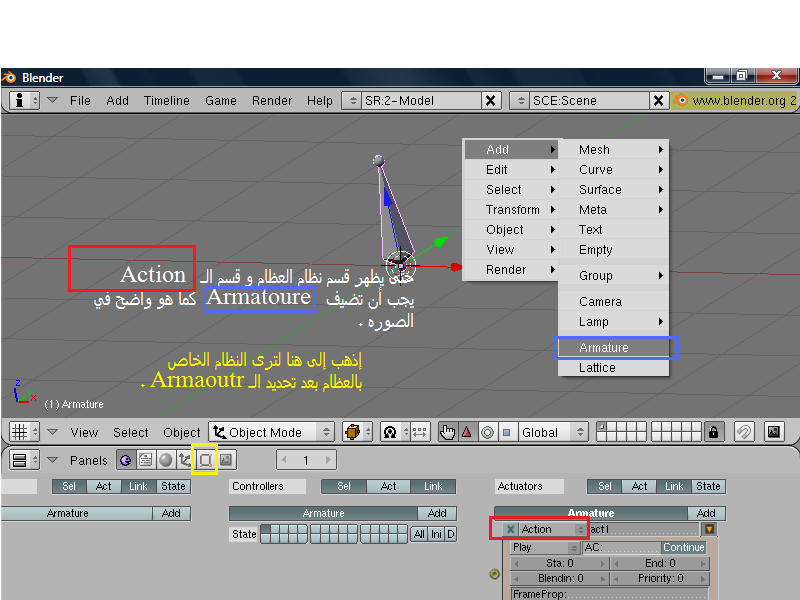Image resolution: width=800 pixels, height=600 pixels.
Task: Open the File menu
Action: tap(80, 101)
